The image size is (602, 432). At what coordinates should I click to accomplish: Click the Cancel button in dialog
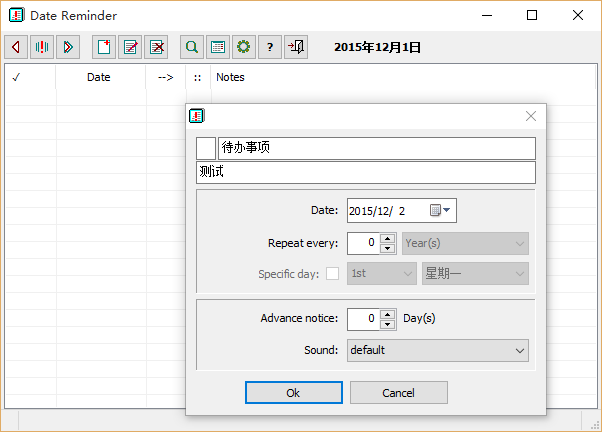[x=399, y=392]
